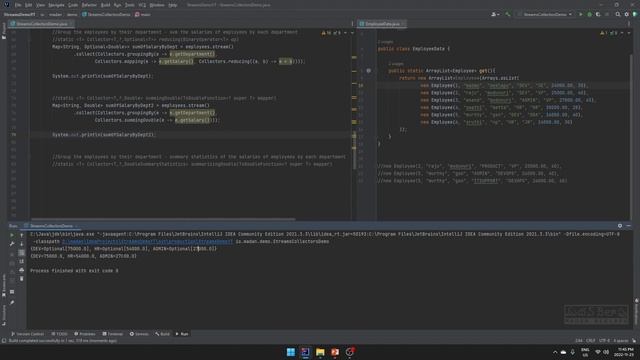
Task: Open the run configuration dropdown StreamsCollectorsDemo
Action: [x=545, y=14]
